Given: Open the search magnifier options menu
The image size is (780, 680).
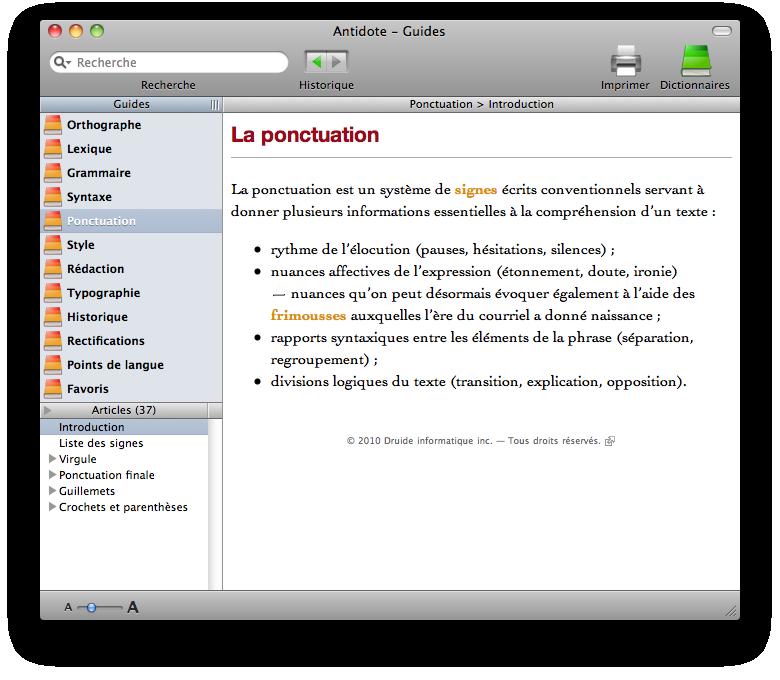Looking at the screenshot, I should pos(62,62).
